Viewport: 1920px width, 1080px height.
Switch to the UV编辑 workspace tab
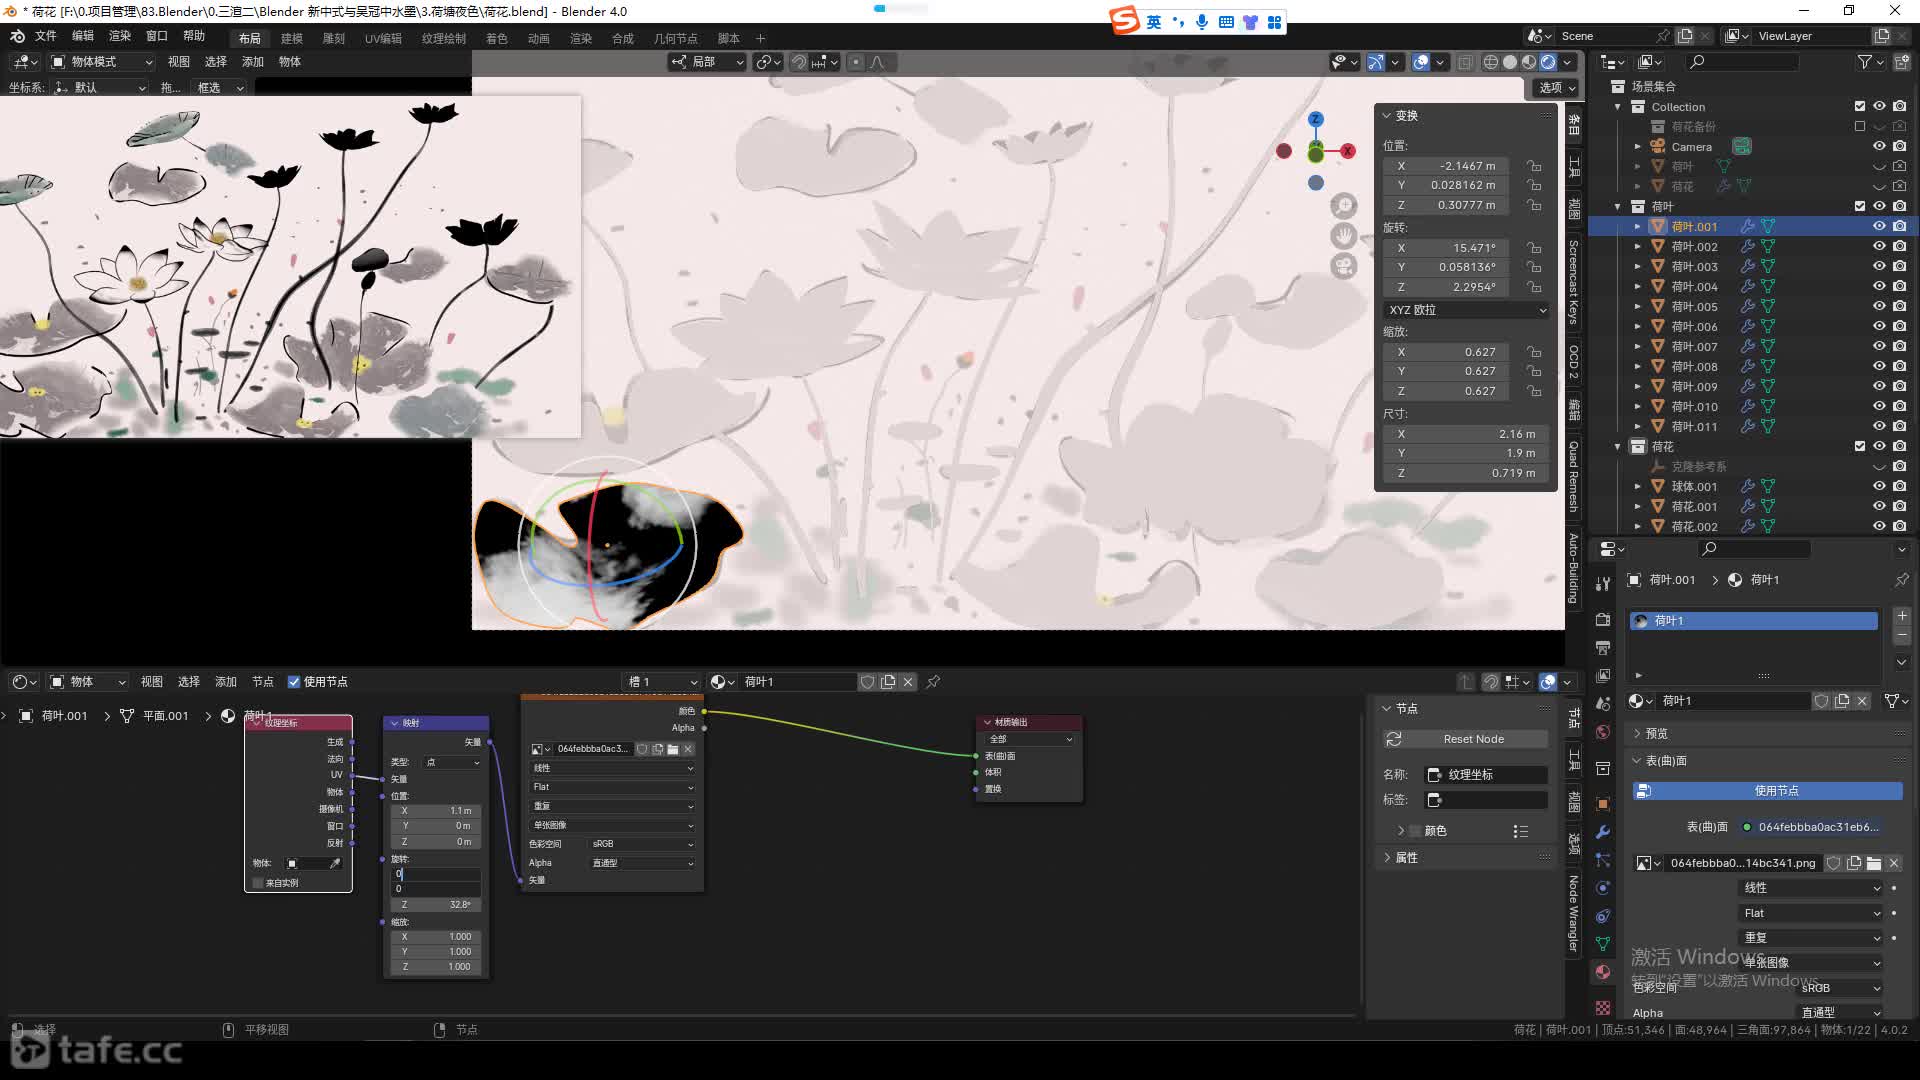pyautogui.click(x=383, y=38)
